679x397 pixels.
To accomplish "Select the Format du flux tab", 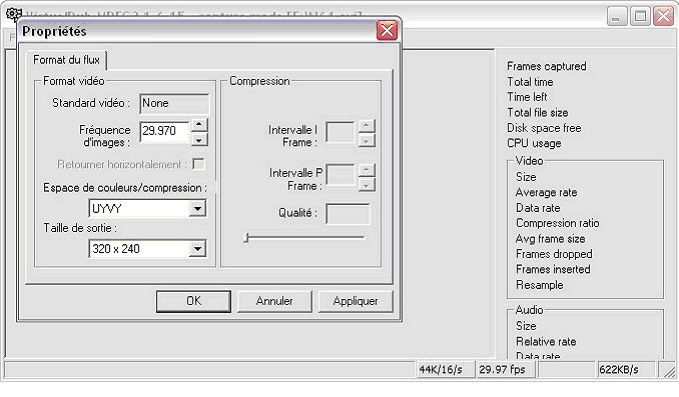I will [66, 60].
